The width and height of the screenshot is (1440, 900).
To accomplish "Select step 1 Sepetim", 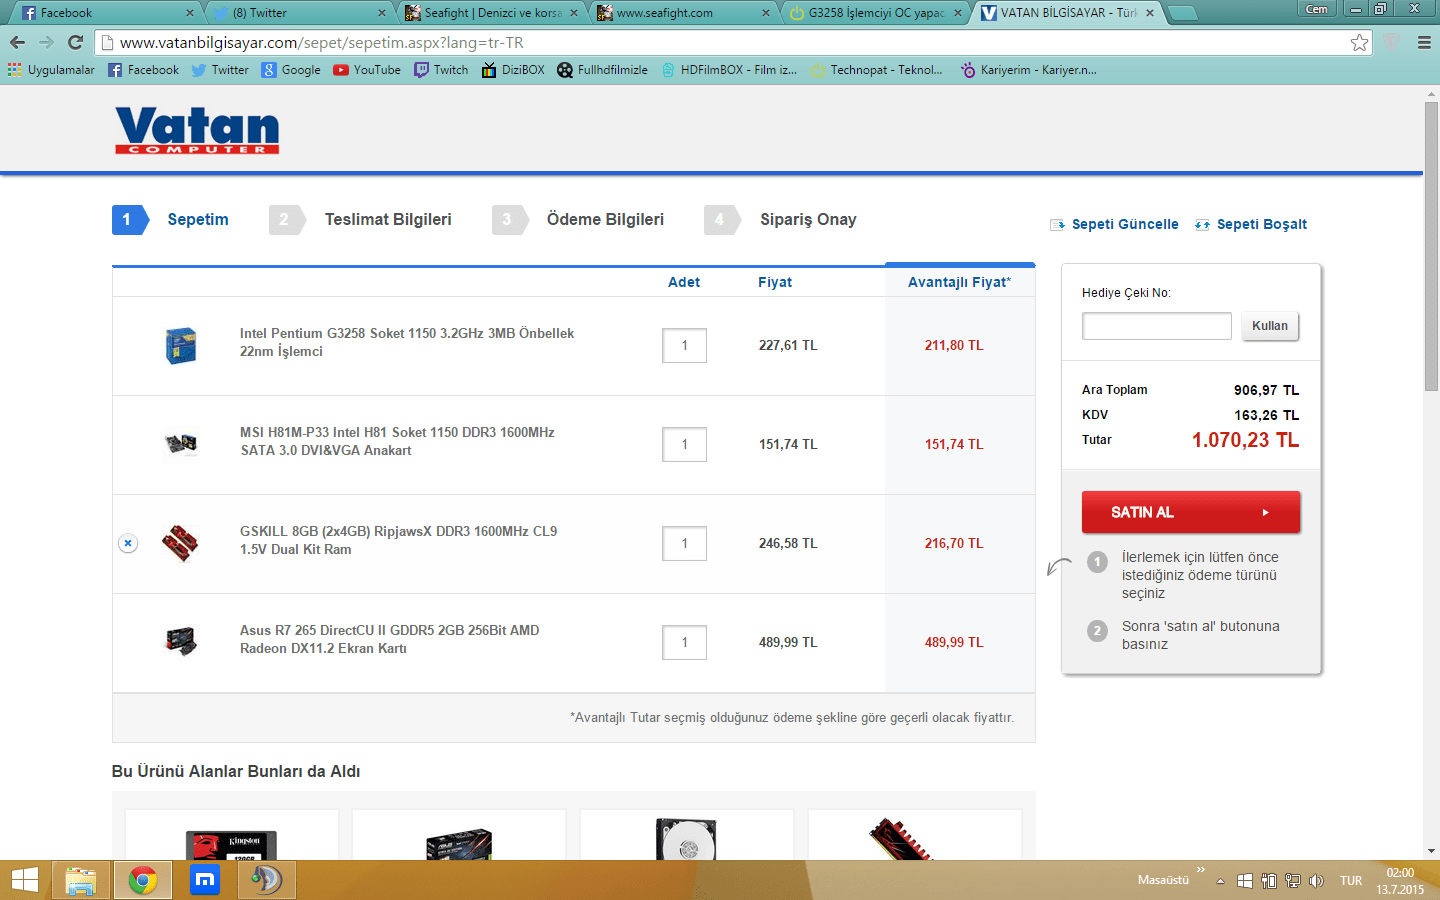I will coord(171,220).
